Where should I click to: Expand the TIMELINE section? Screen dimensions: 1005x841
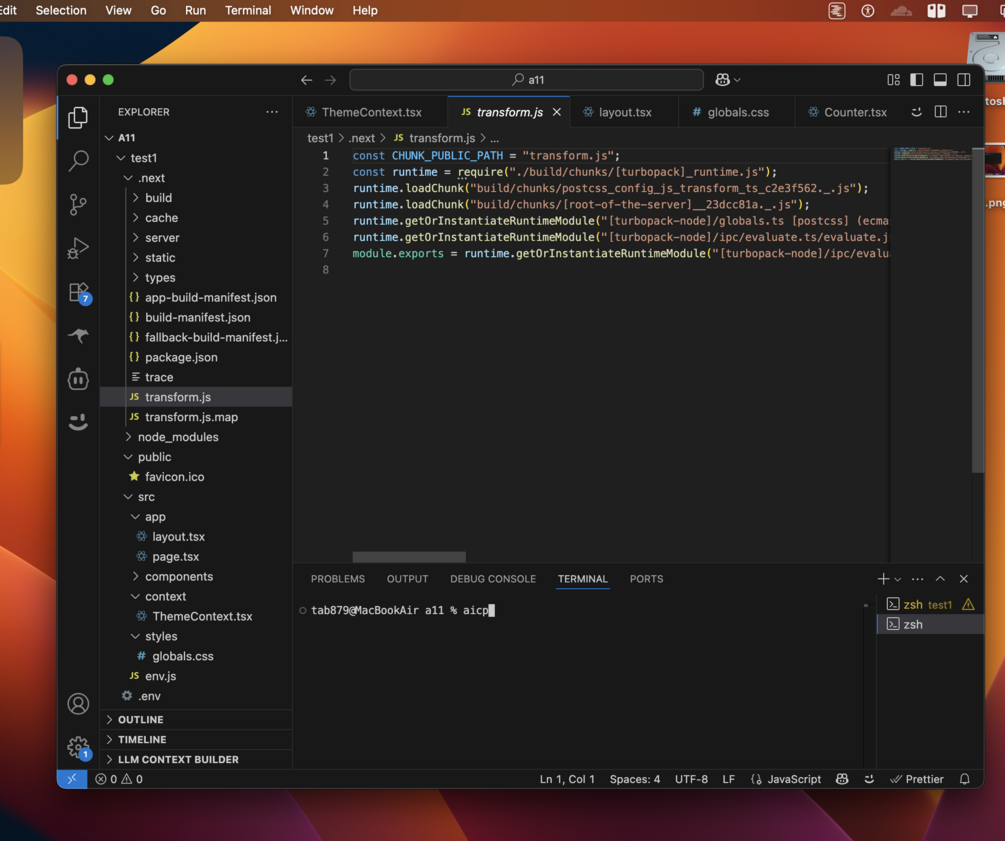coord(196,739)
